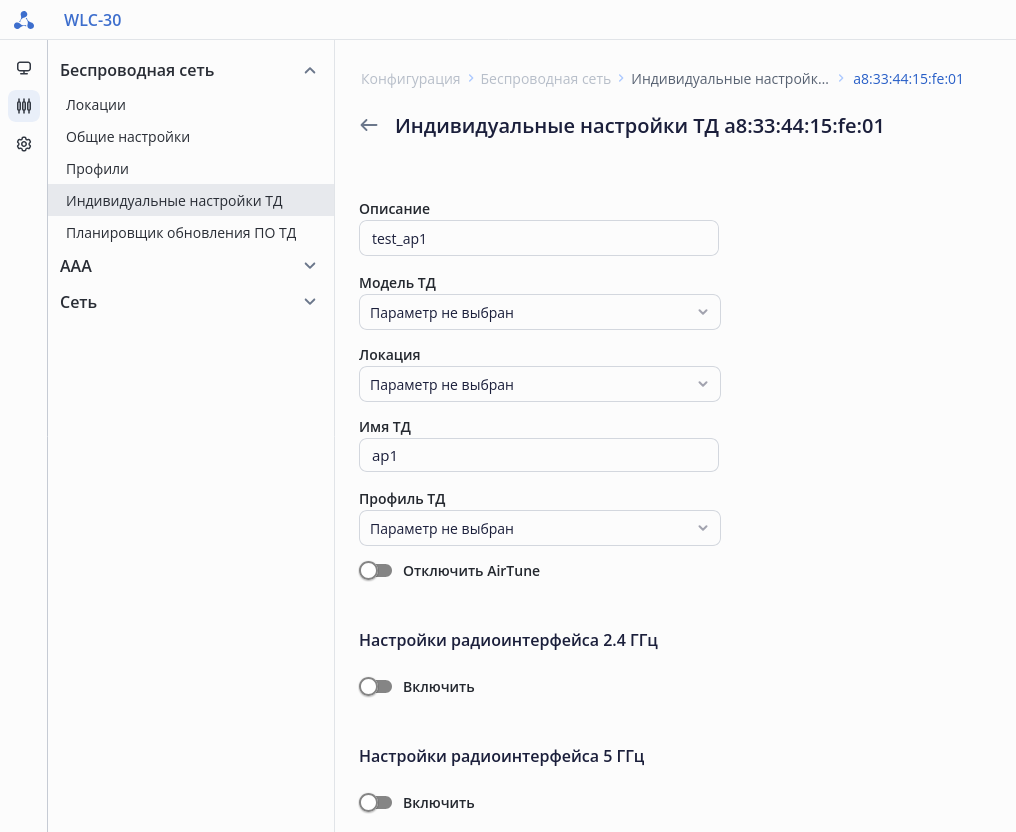Click the WLC logo icon

pyautogui.click(x=24, y=20)
